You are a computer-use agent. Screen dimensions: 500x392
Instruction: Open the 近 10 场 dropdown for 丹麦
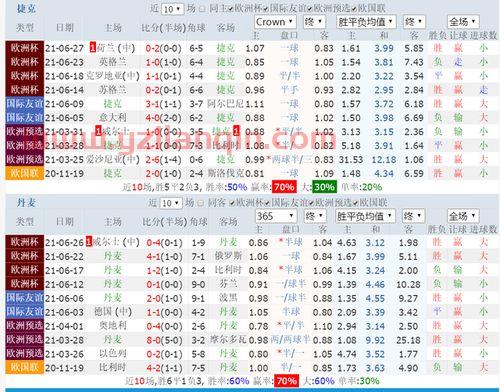(171, 203)
